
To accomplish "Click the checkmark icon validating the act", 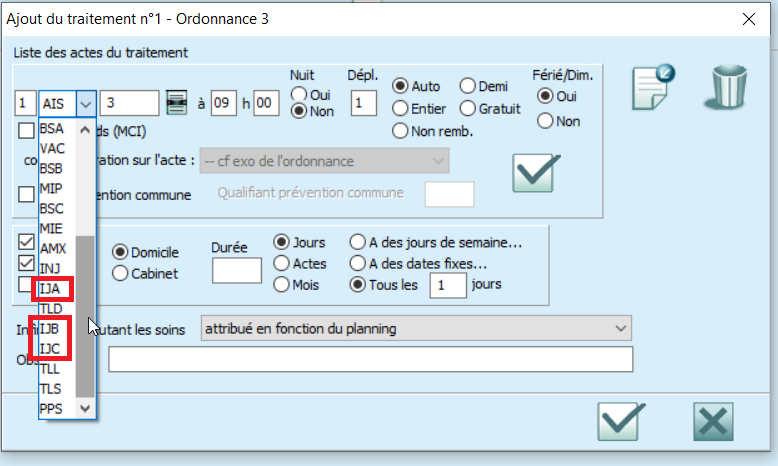I will [x=535, y=172].
